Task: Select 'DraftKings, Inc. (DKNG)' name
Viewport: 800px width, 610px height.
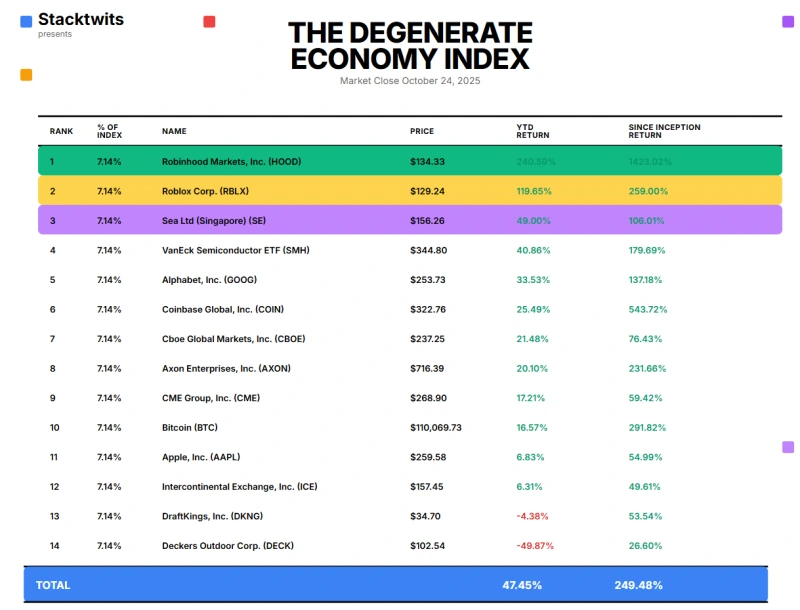Action: [212, 517]
